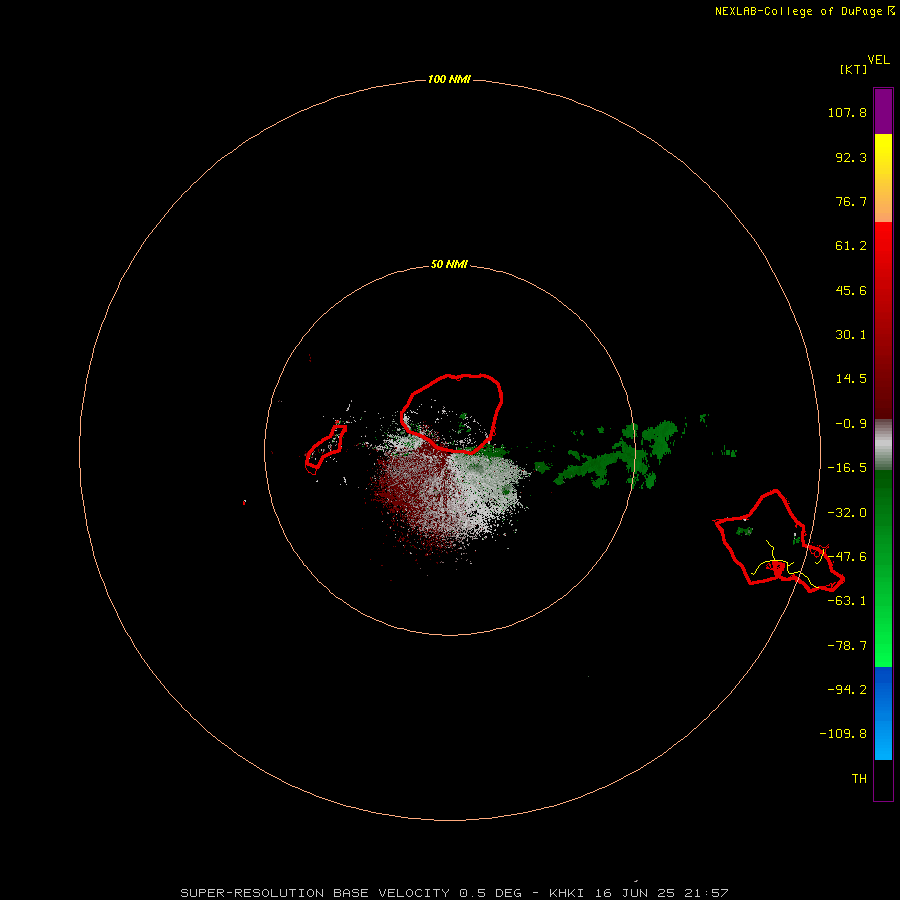Click the 100 NMI range ring label

[x=449, y=79]
